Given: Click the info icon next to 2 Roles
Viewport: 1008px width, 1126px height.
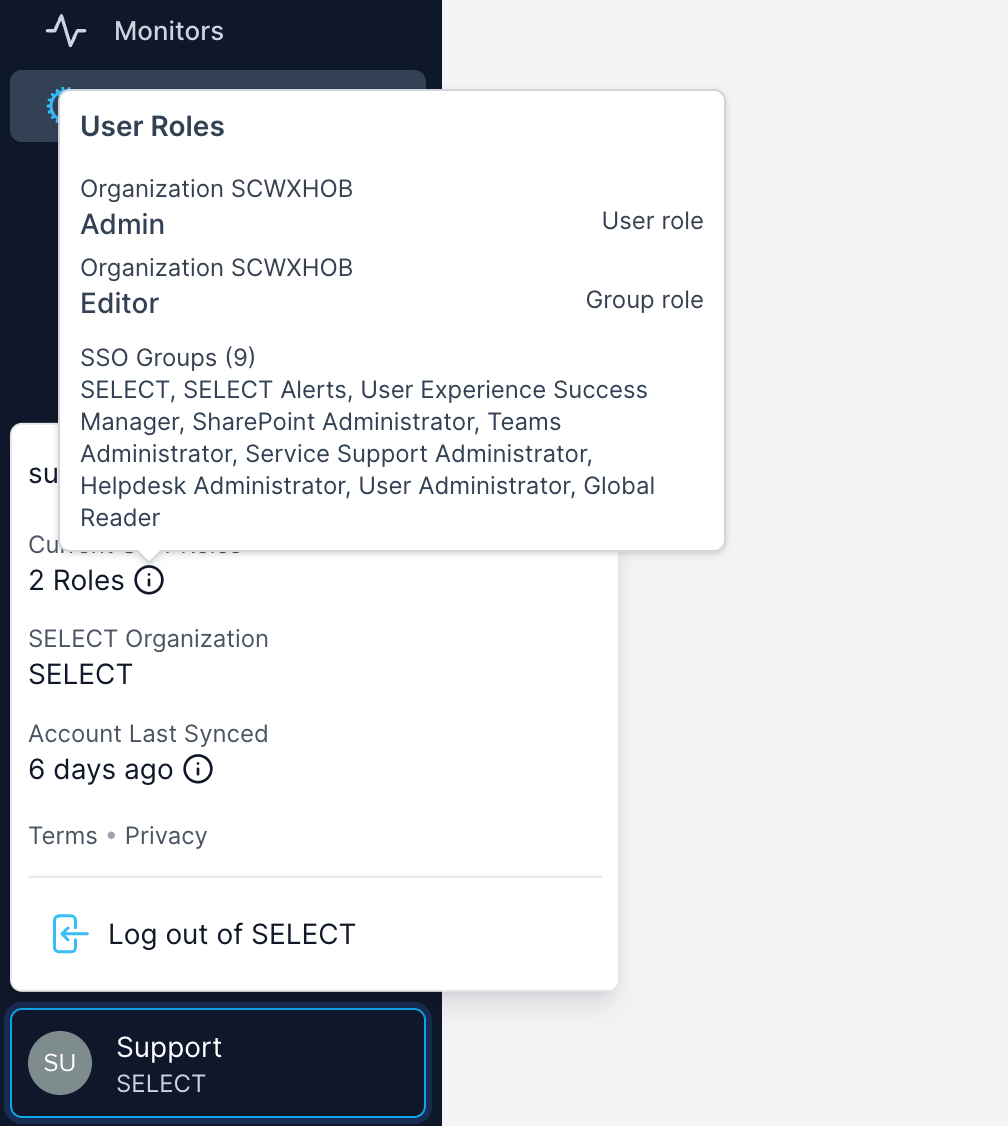Looking at the screenshot, I should 149,580.
